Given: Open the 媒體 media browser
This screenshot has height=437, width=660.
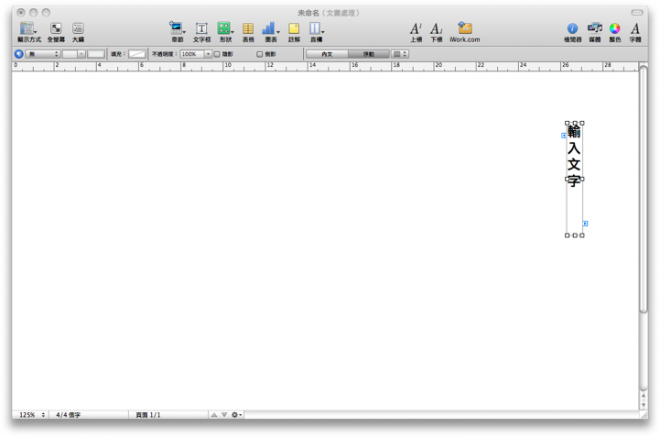Looking at the screenshot, I should pyautogui.click(x=594, y=29).
